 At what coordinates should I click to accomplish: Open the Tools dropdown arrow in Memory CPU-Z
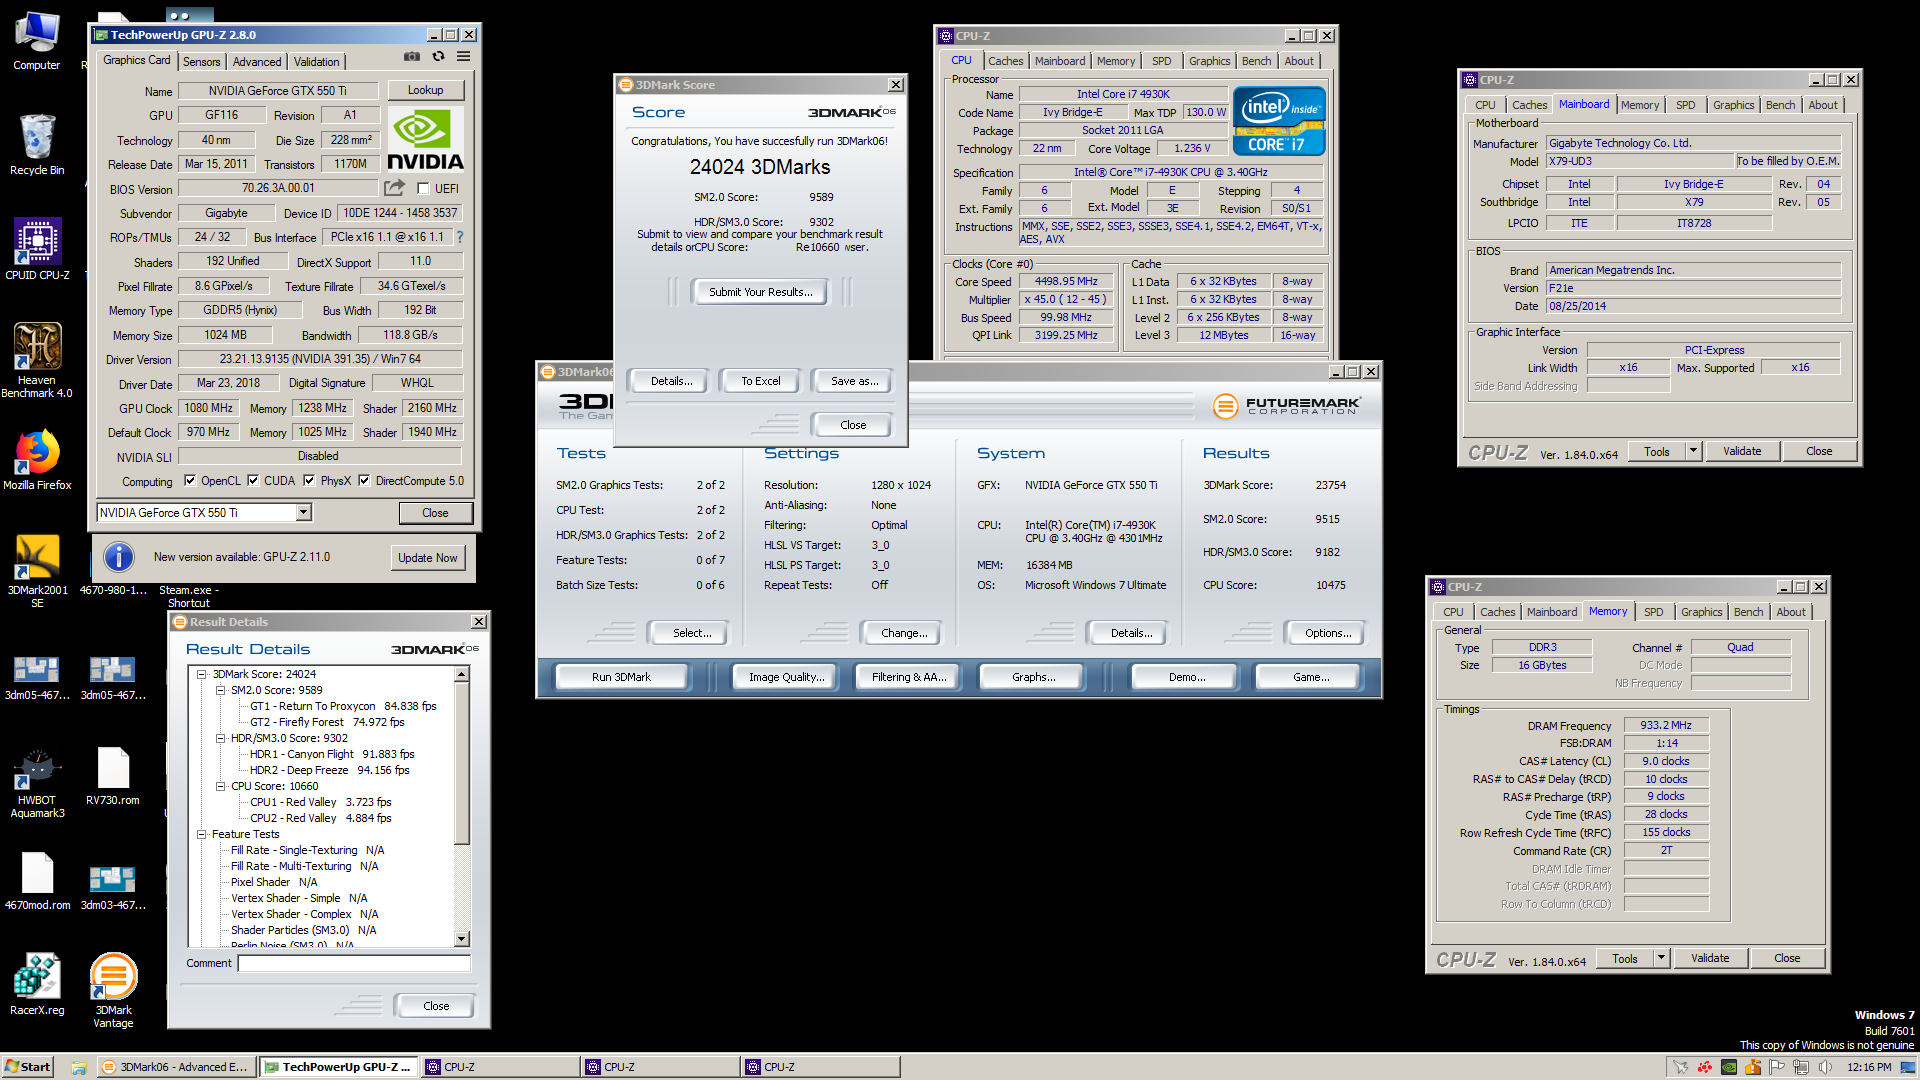(x=1661, y=958)
